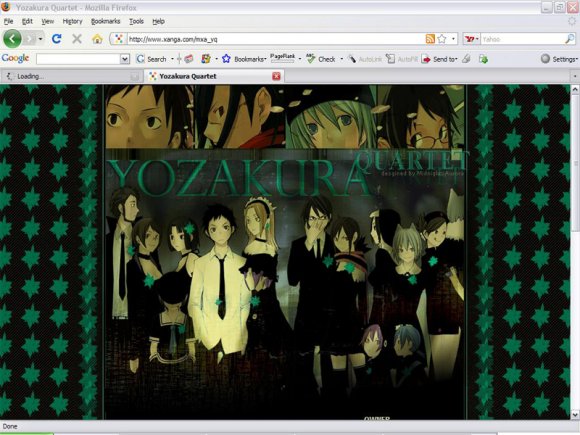Open the dropdown arrow next to PageRank
The image size is (580, 435).
tap(300, 59)
